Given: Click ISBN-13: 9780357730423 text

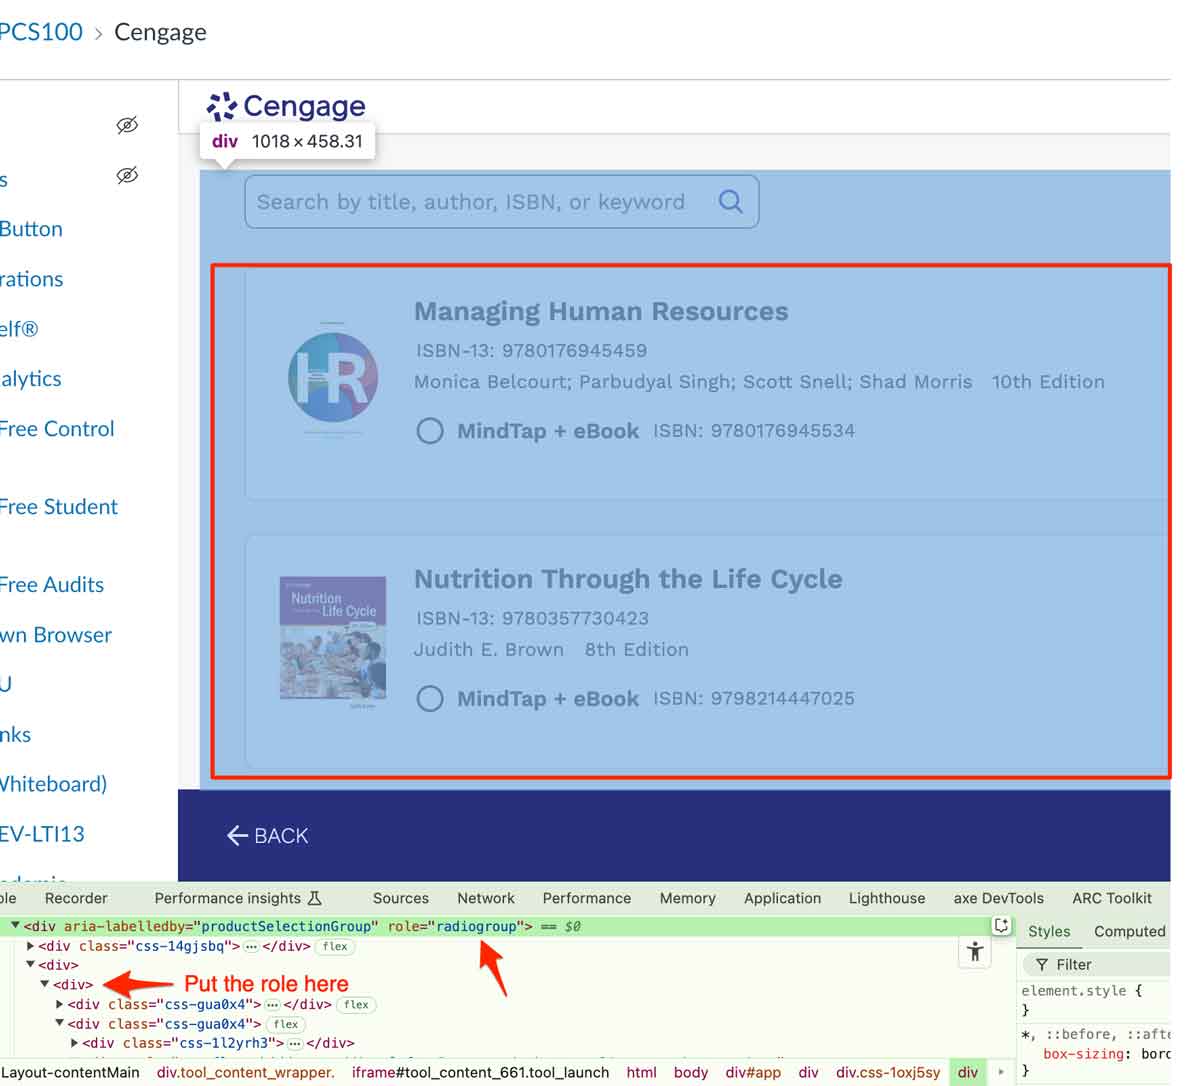Looking at the screenshot, I should (x=532, y=618).
